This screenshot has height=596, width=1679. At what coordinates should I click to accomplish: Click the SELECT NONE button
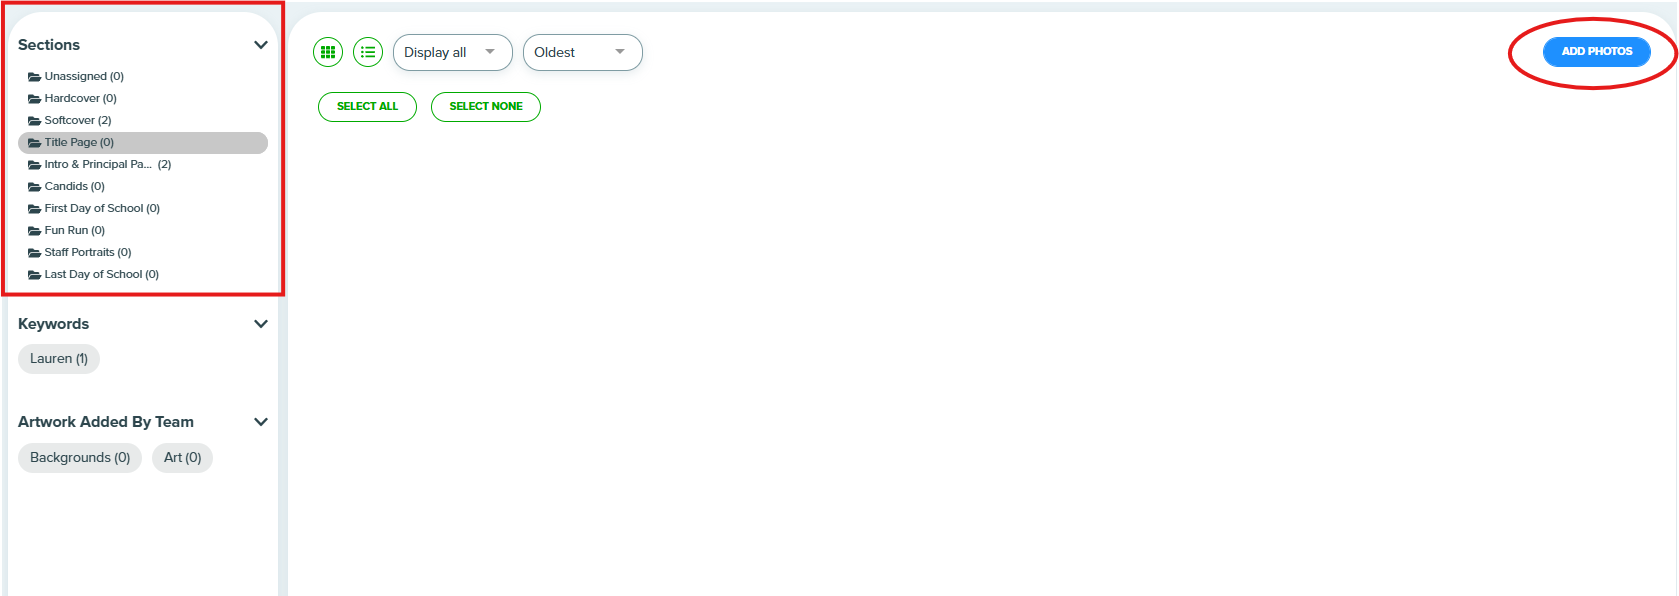point(486,106)
